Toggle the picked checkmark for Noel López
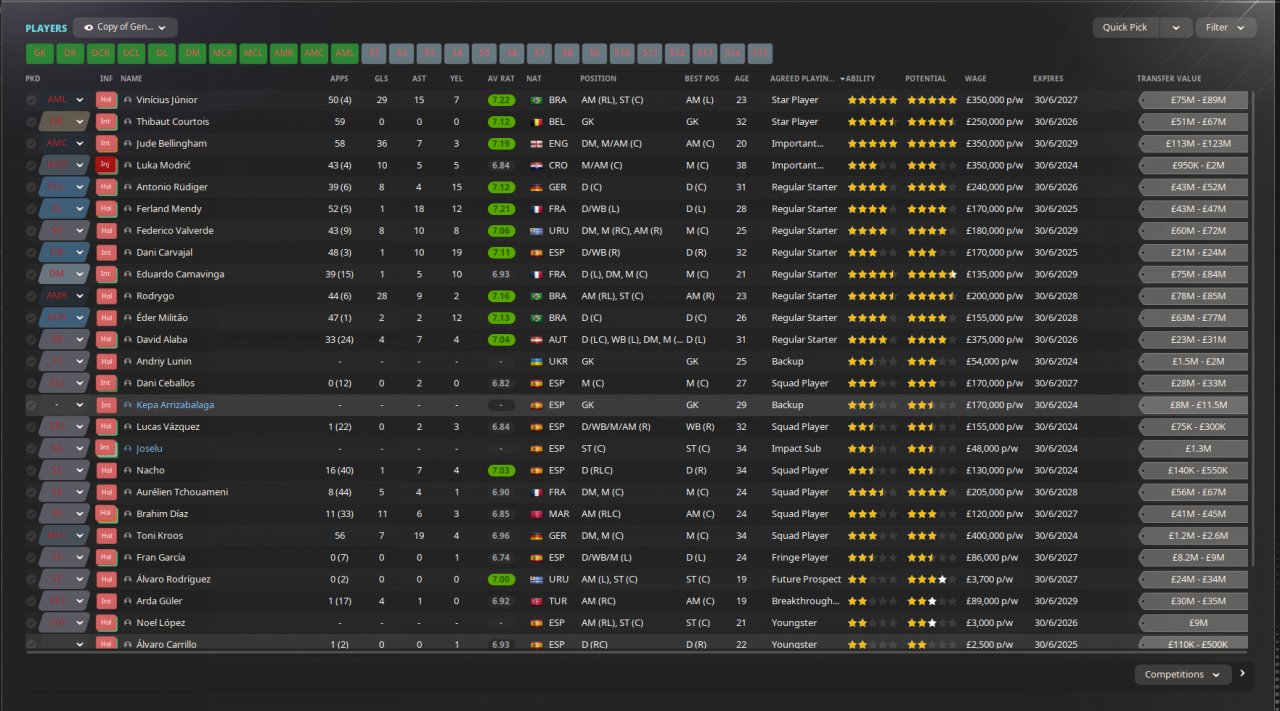This screenshot has height=711, width=1280. click(31, 623)
